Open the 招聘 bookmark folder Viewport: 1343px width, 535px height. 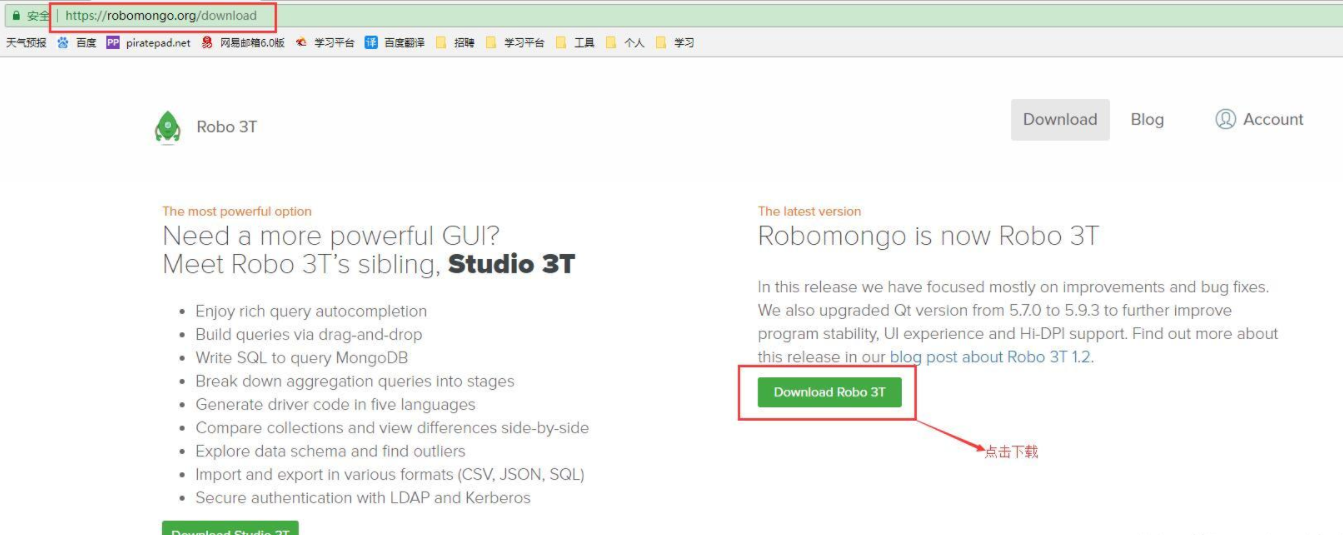tap(455, 43)
